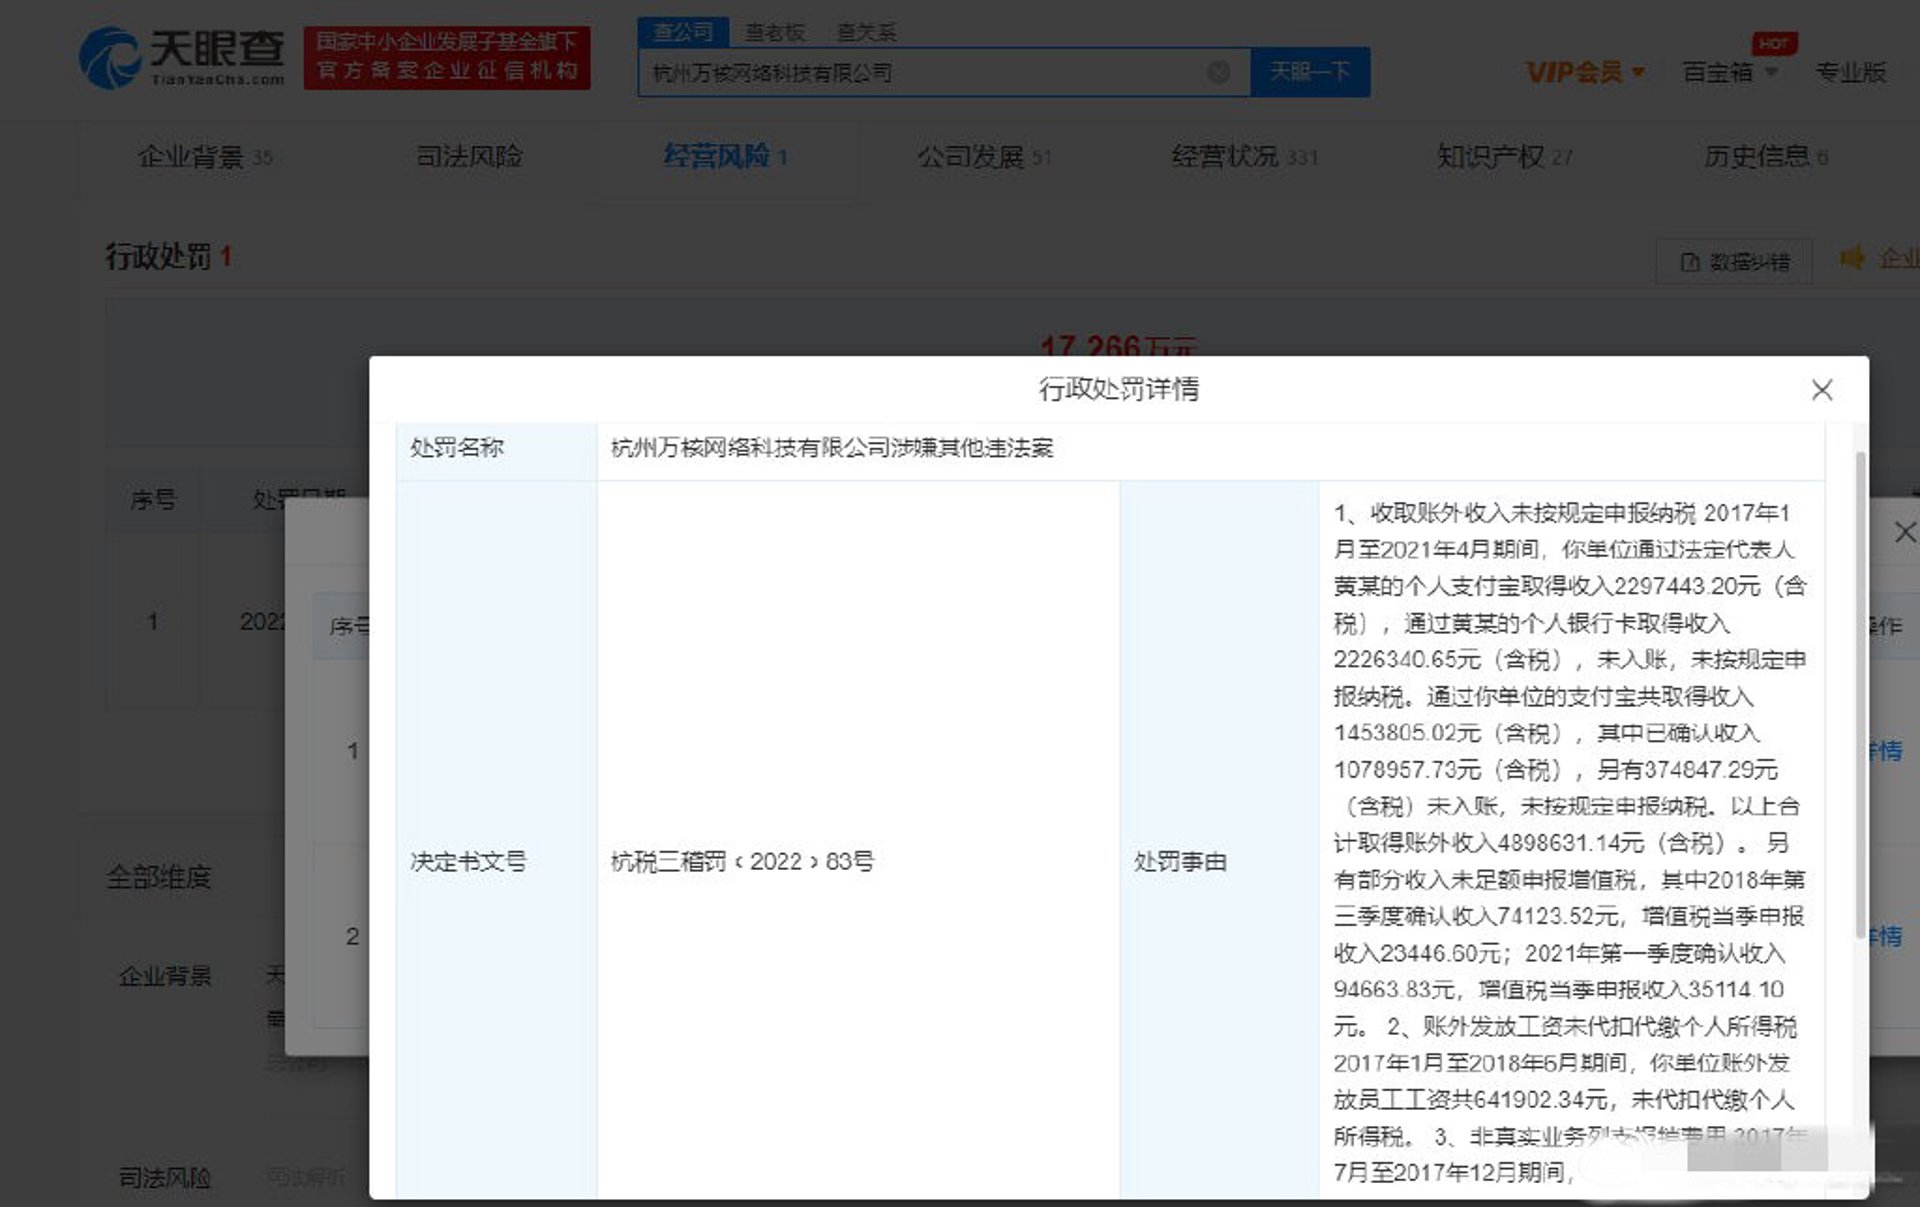Image resolution: width=1920 pixels, height=1207 pixels.
Task: Click the 天眼一下 search button
Action: click(1310, 72)
